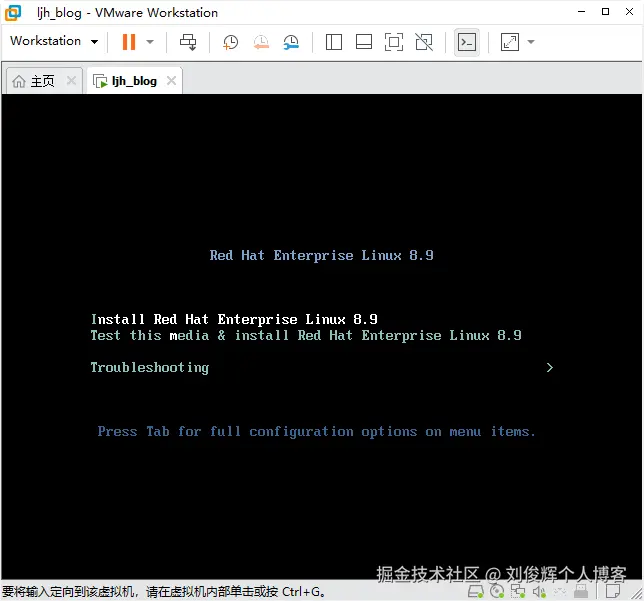Image resolution: width=644 pixels, height=601 pixels.
Task: Send Ctrl+Alt+Del to the VM
Action: 188,42
